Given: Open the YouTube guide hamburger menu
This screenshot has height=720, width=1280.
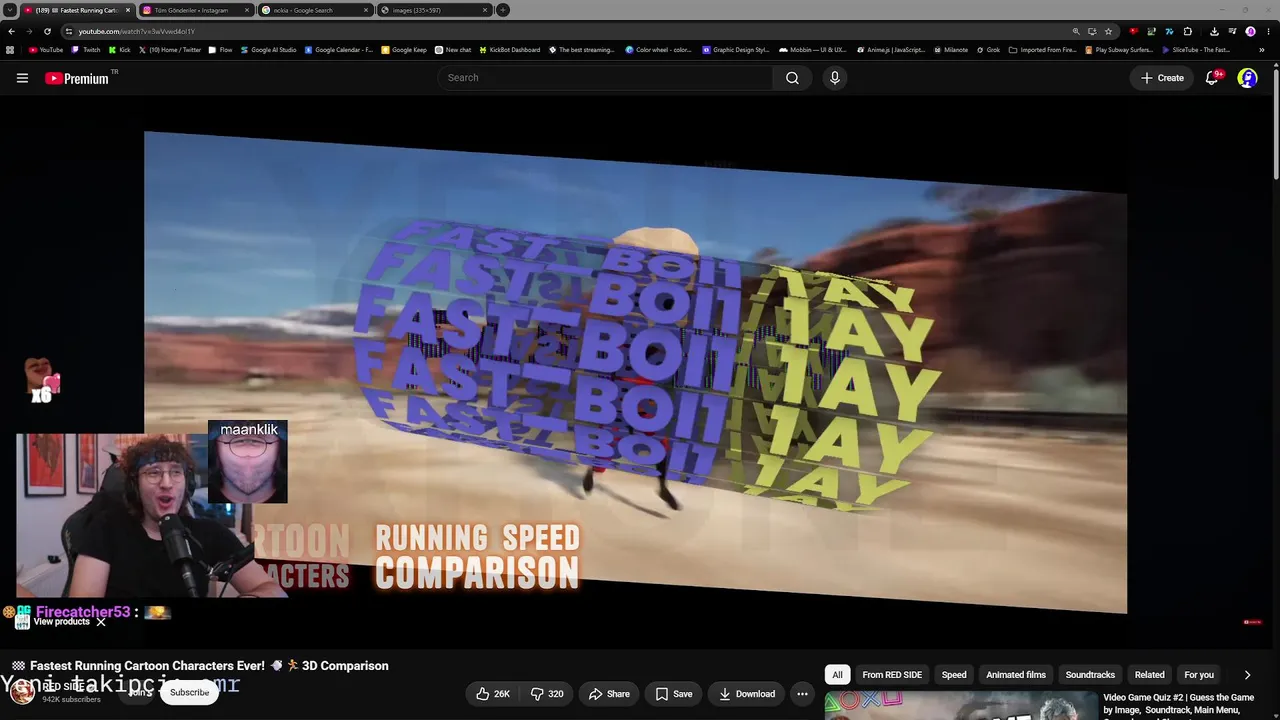Looking at the screenshot, I should (22, 78).
